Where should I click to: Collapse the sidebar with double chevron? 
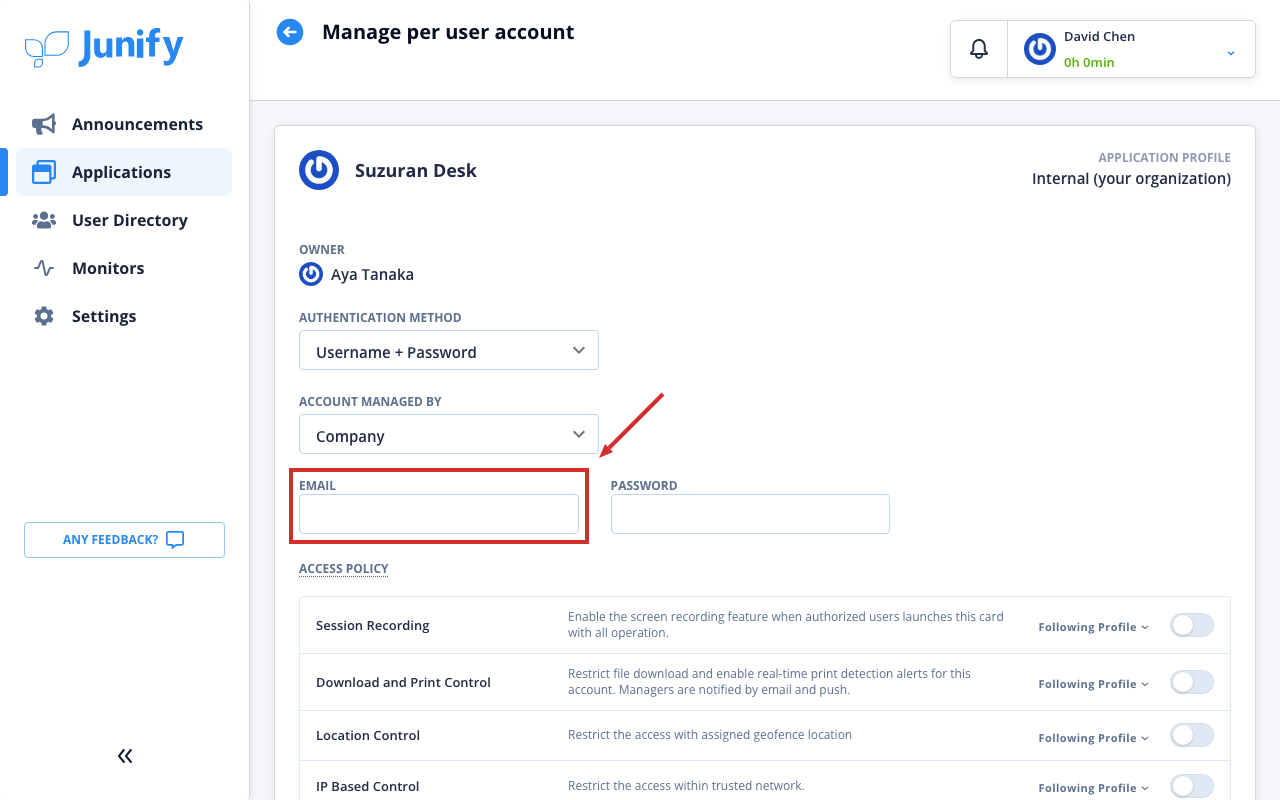[x=125, y=756]
